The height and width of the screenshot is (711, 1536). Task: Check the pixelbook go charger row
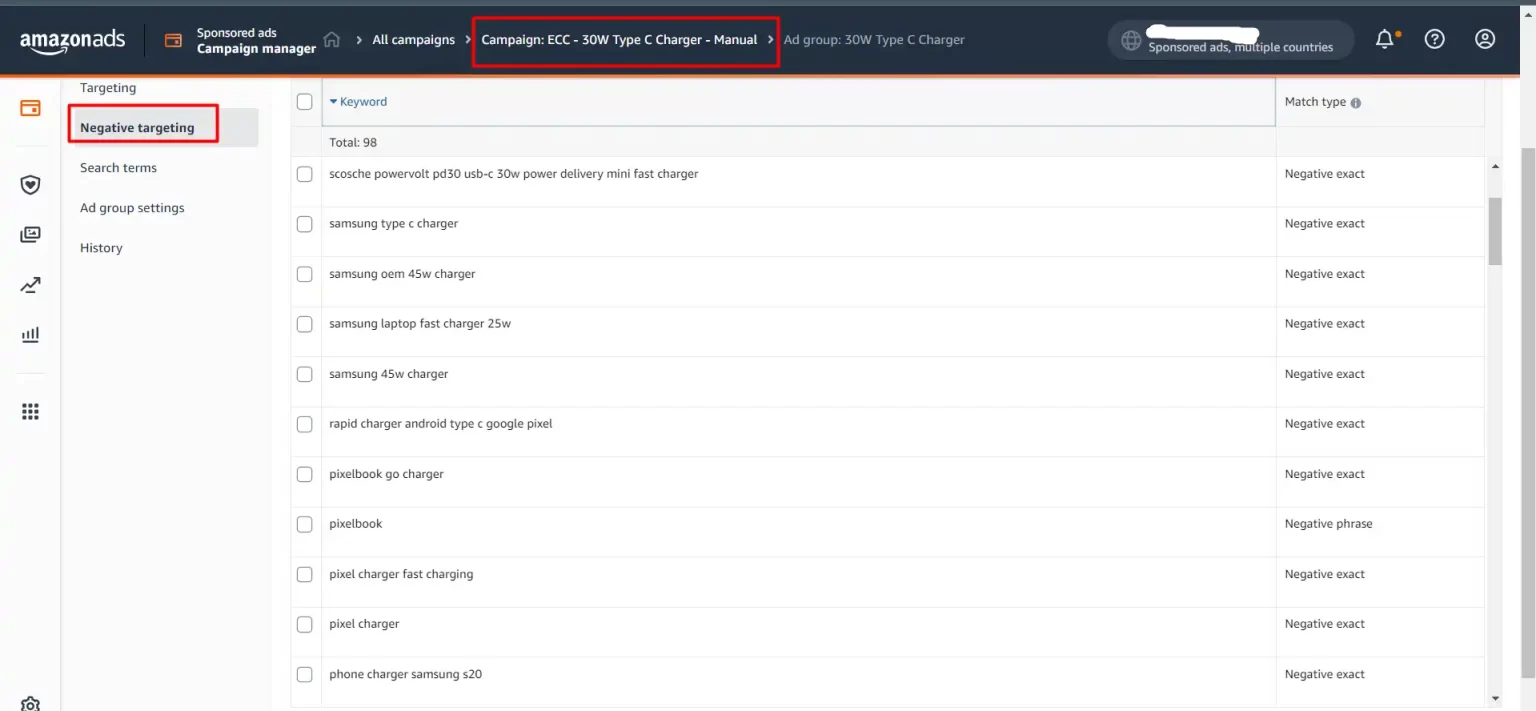pos(305,474)
